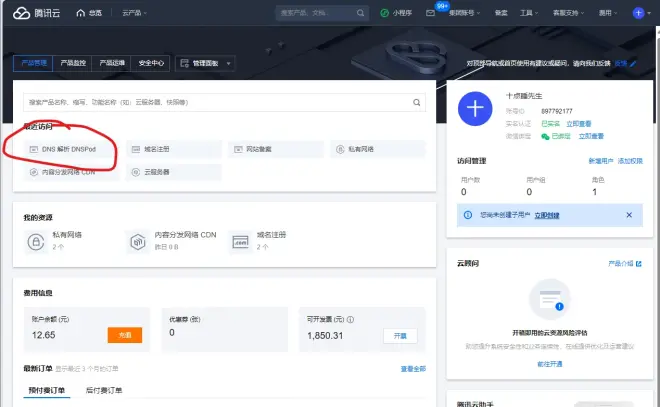Select the 产品管理 tab
The image size is (660, 407).
(x=33, y=63)
